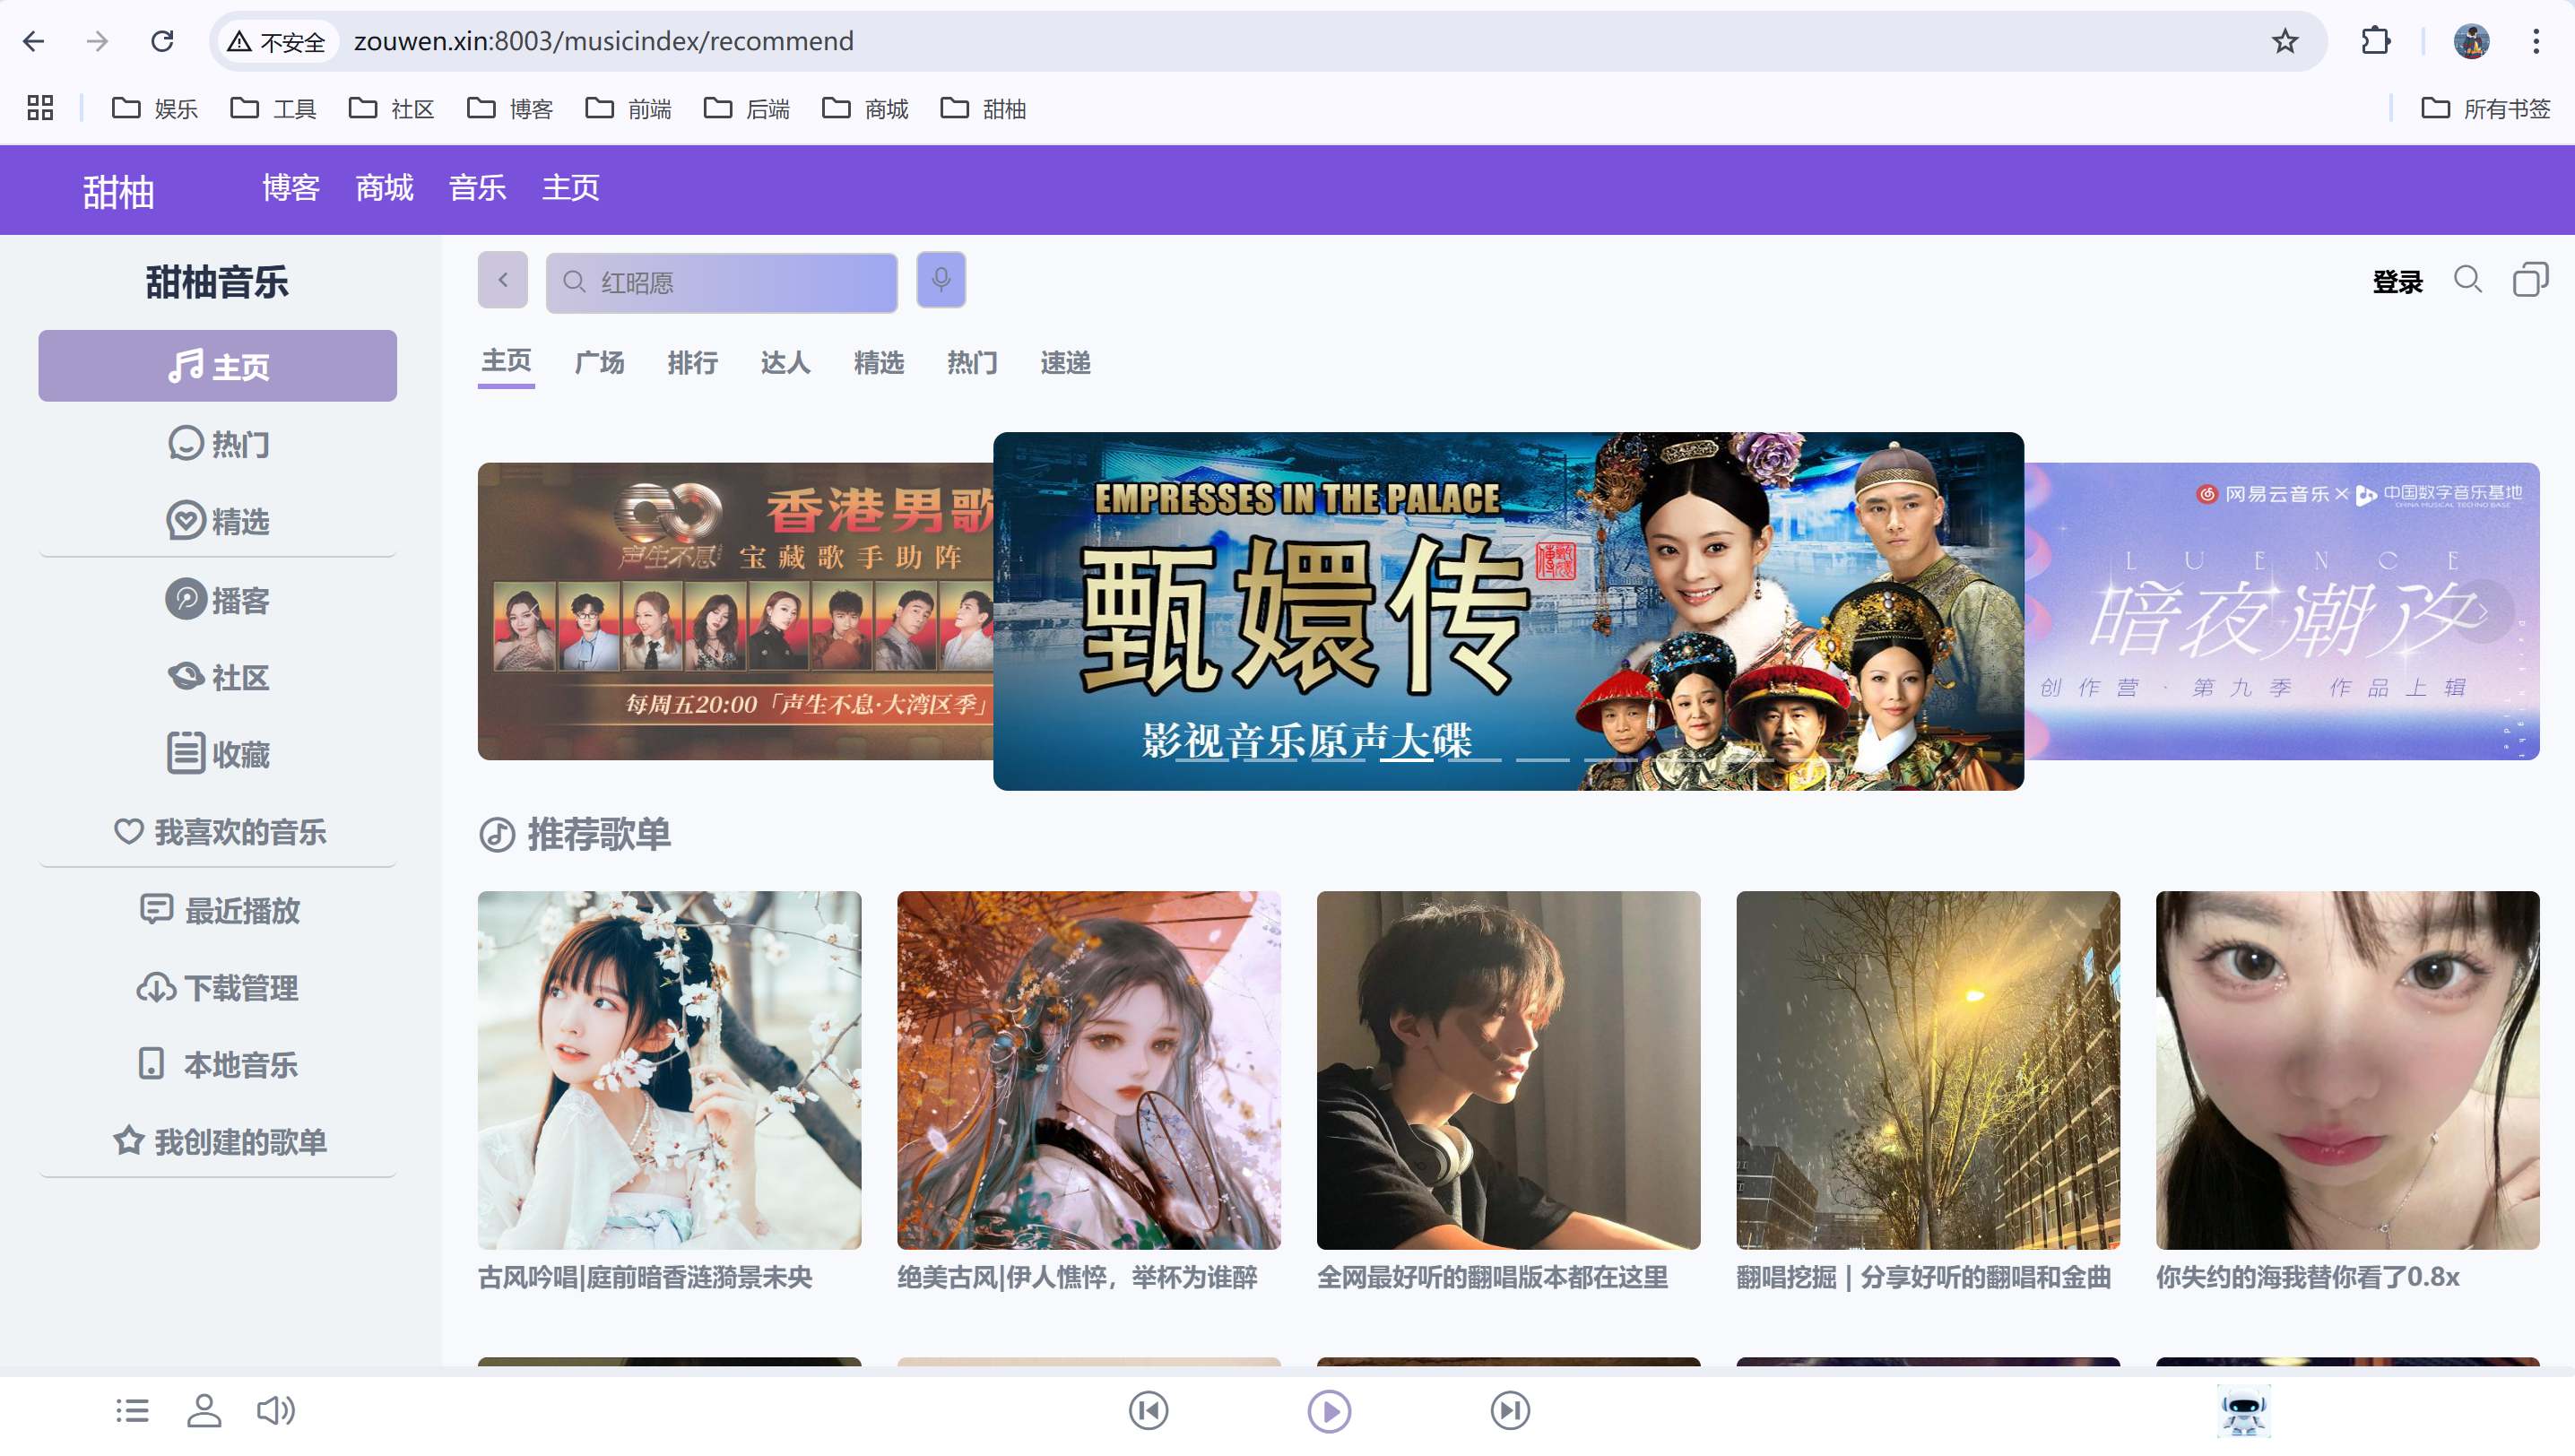Screen dimensions: 2575x1456
Task: Open 下载管理 in the sidebar
Action: point(218,988)
